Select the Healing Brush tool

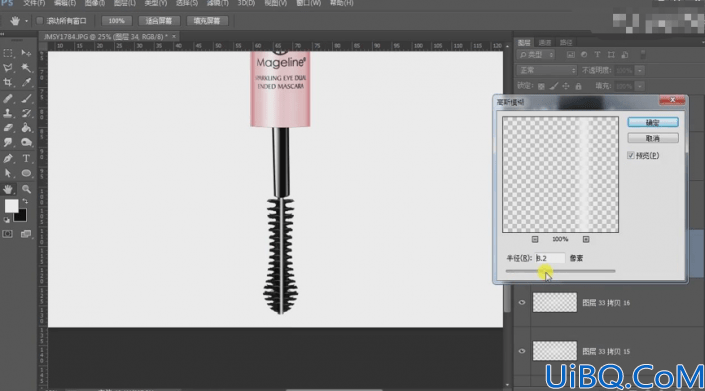point(8,98)
